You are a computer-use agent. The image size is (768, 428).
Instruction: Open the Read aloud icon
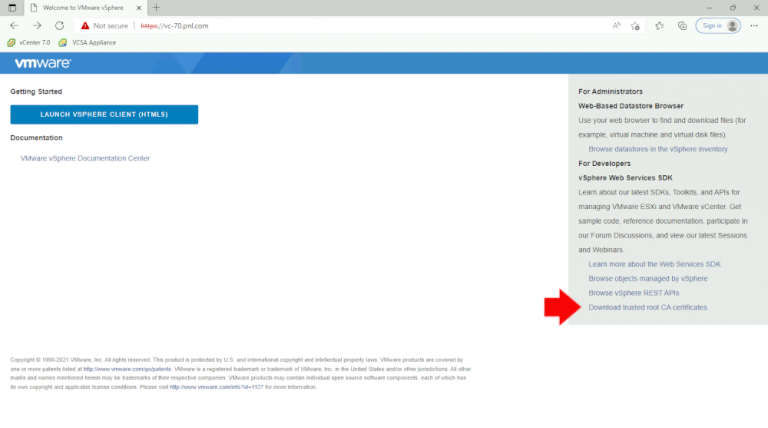[x=616, y=25]
